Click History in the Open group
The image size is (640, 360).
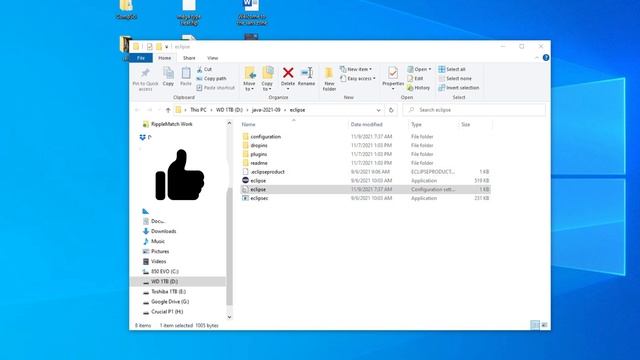click(418, 88)
